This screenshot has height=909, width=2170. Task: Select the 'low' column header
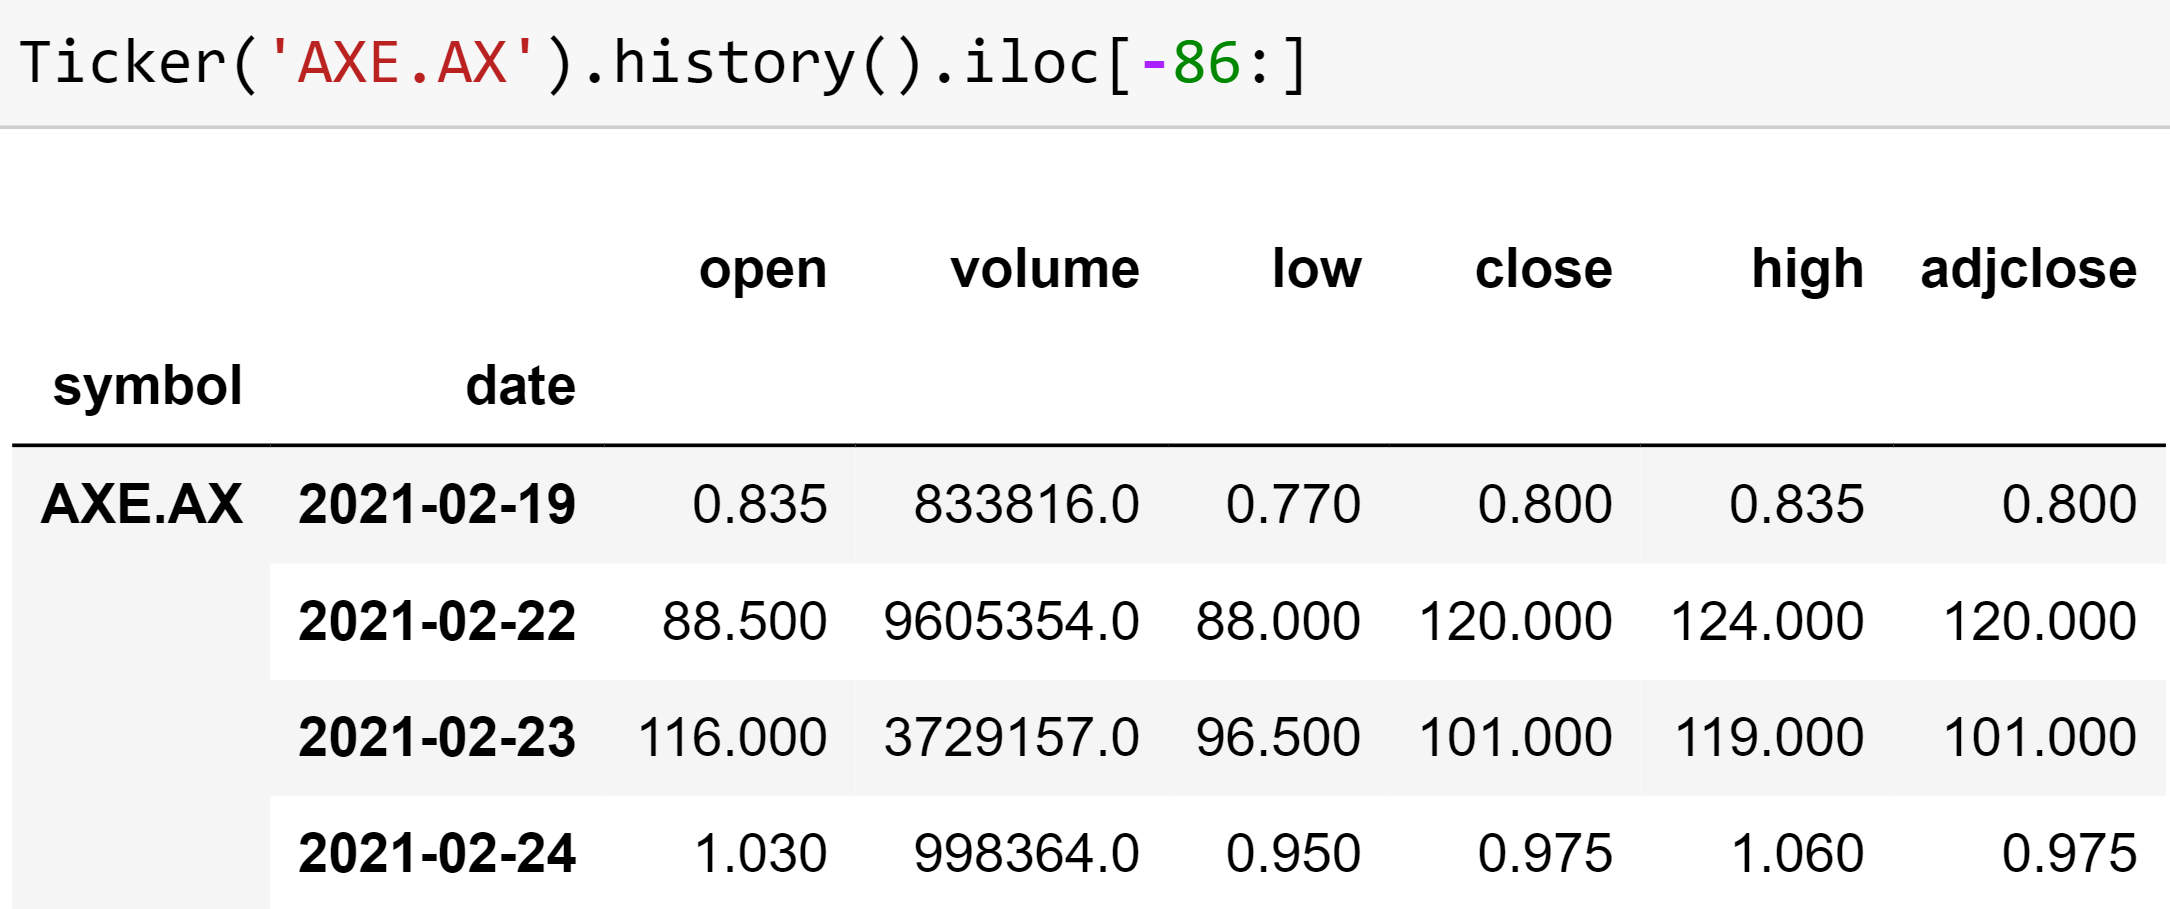(x=1316, y=270)
